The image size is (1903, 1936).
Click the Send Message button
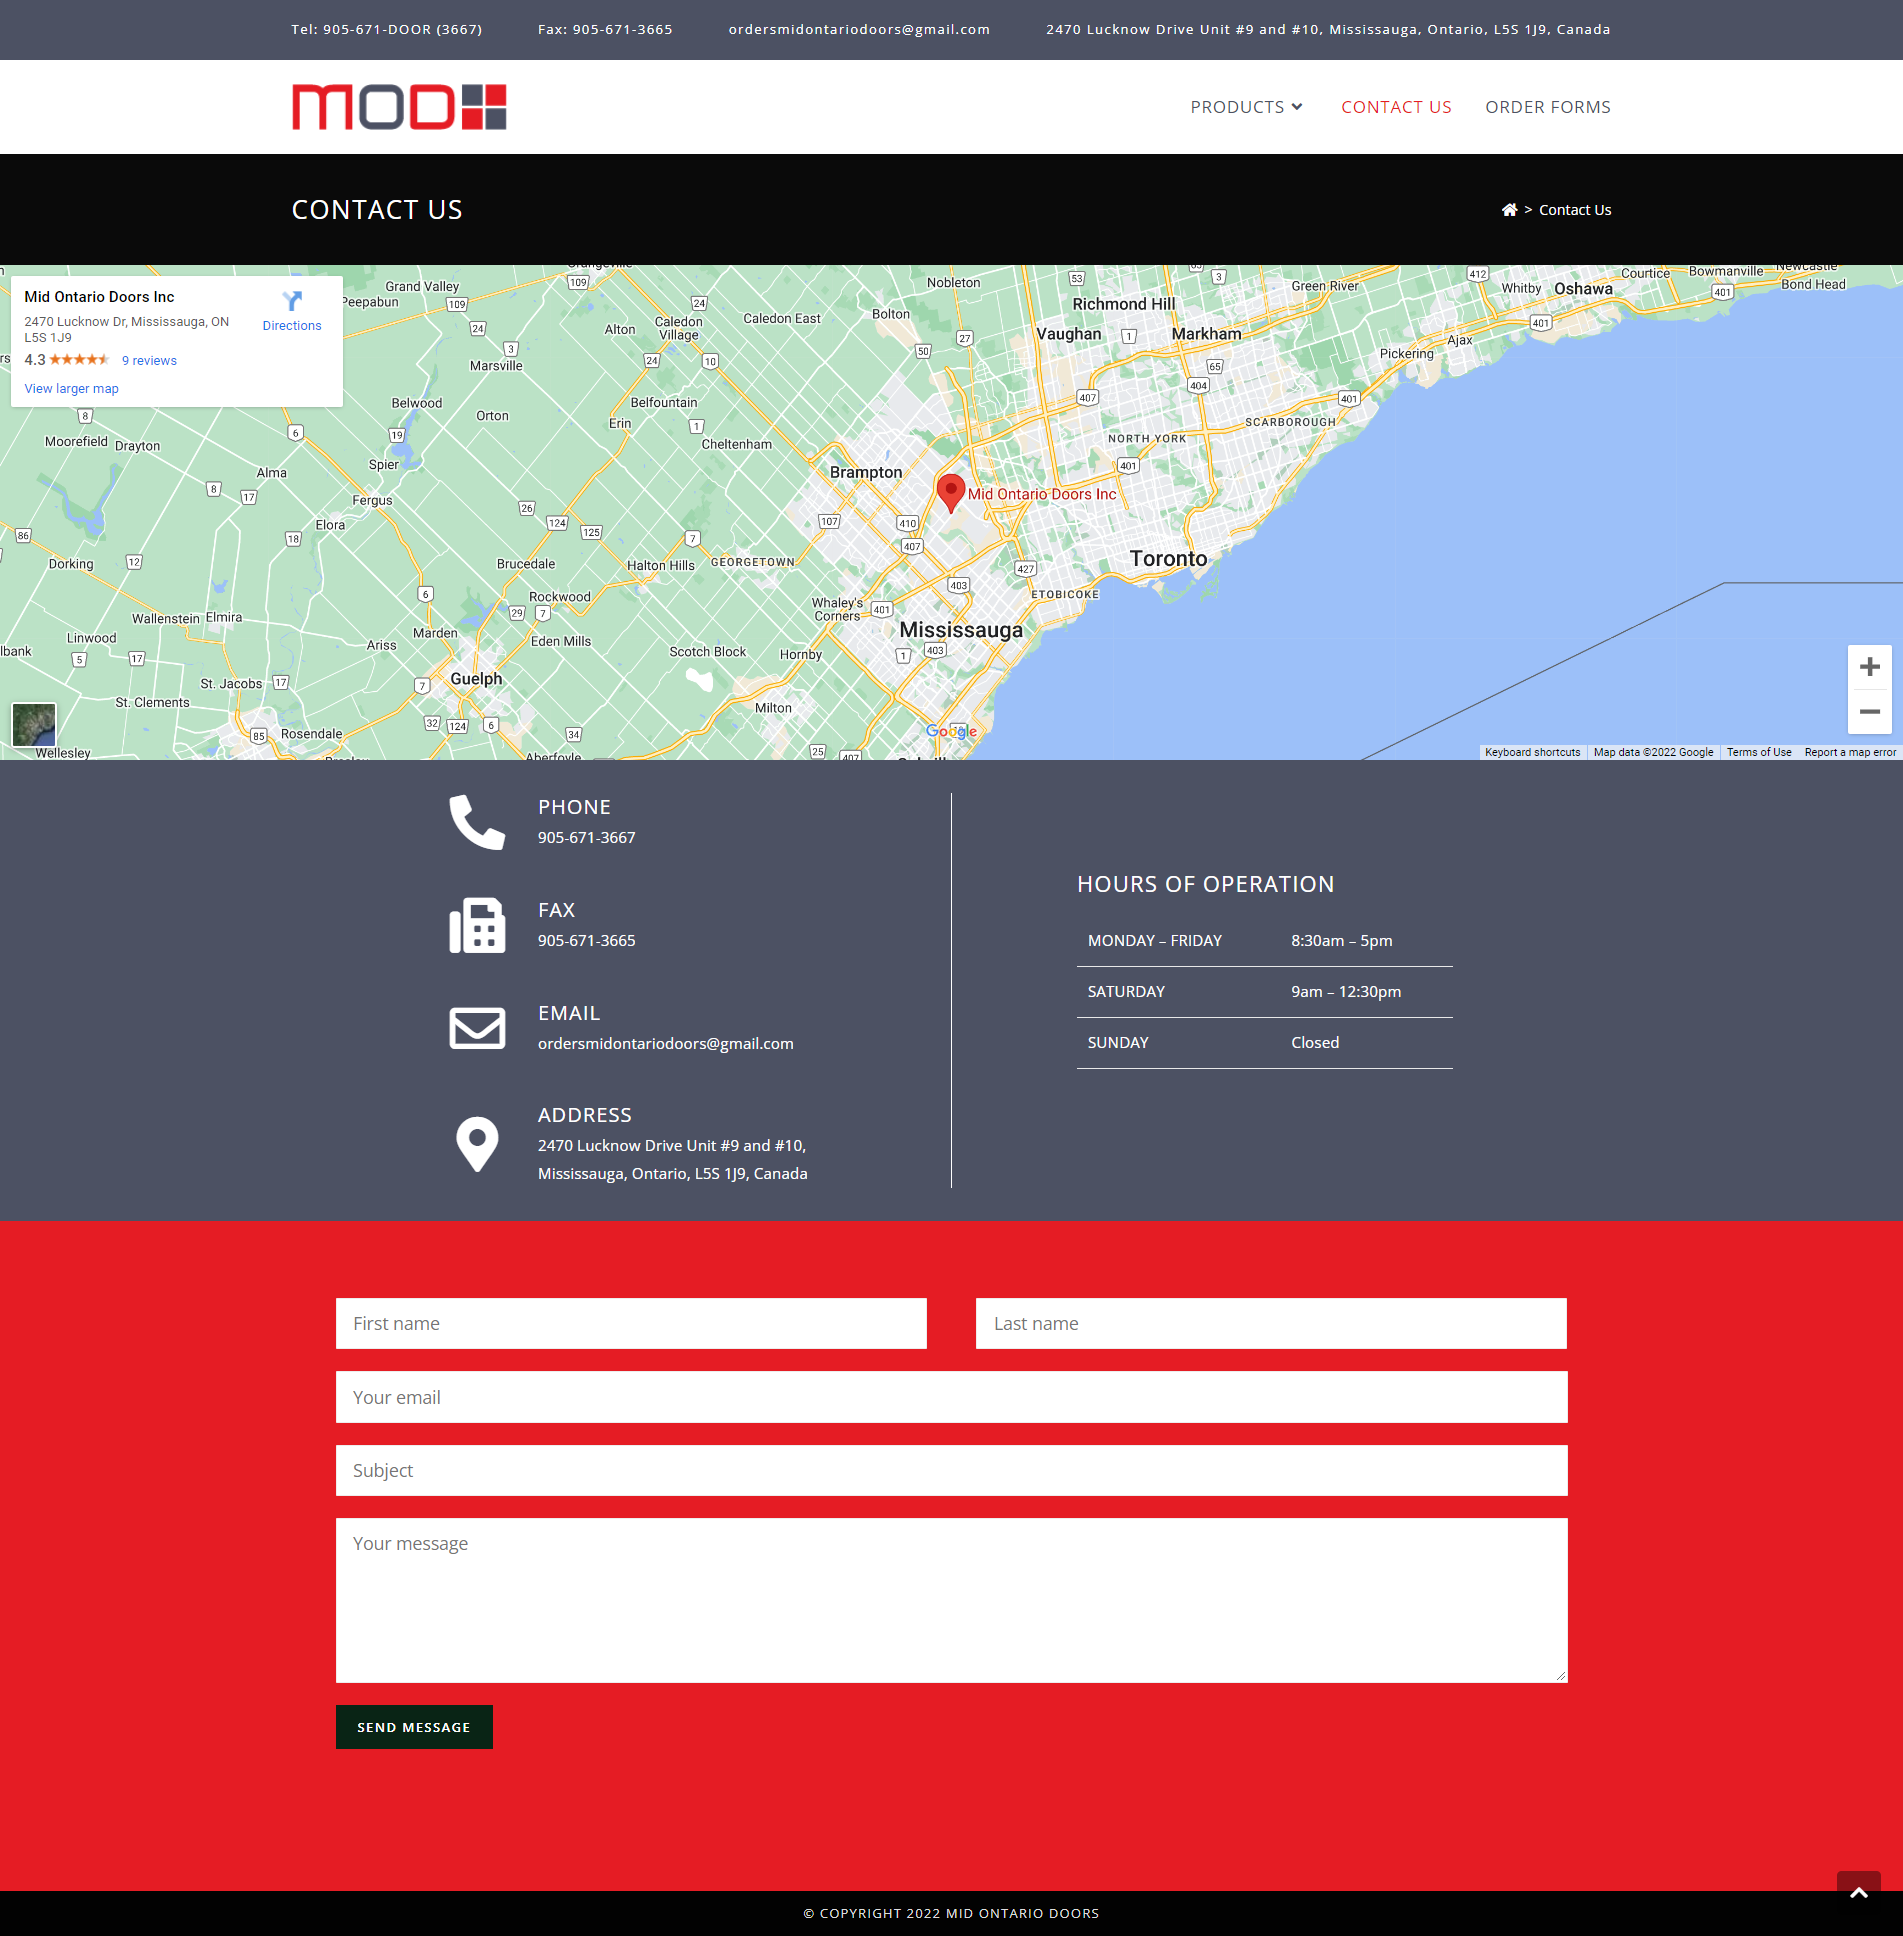(414, 1727)
